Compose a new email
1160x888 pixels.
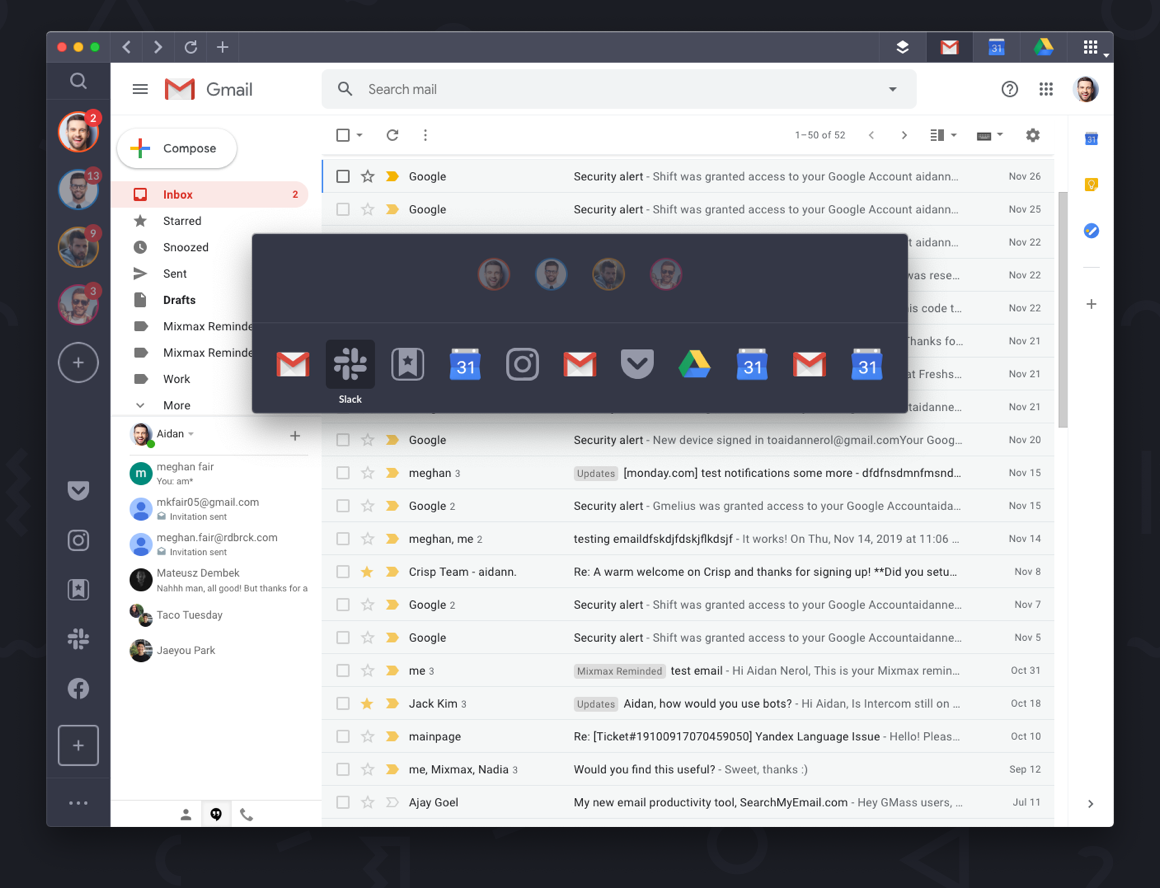click(177, 148)
